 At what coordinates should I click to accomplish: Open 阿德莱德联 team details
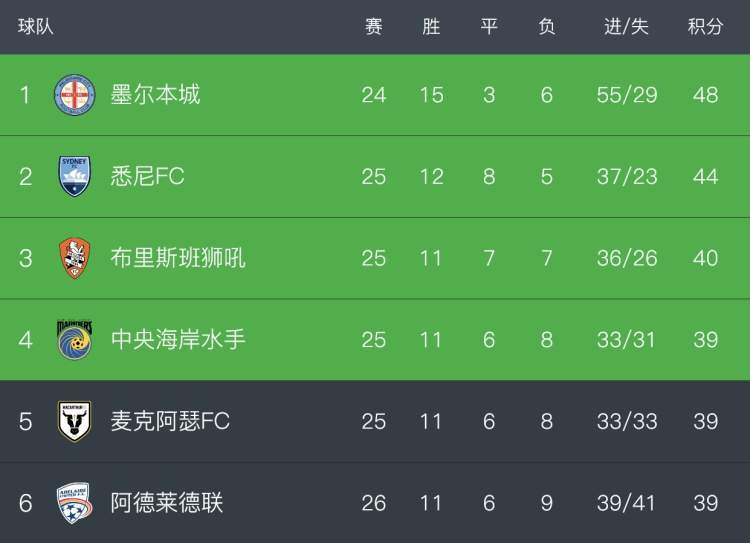167,503
